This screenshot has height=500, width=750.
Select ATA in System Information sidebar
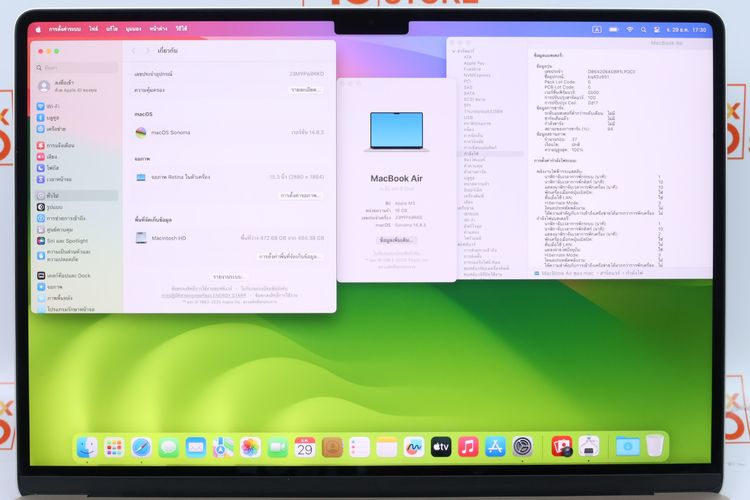pyautogui.click(x=468, y=57)
